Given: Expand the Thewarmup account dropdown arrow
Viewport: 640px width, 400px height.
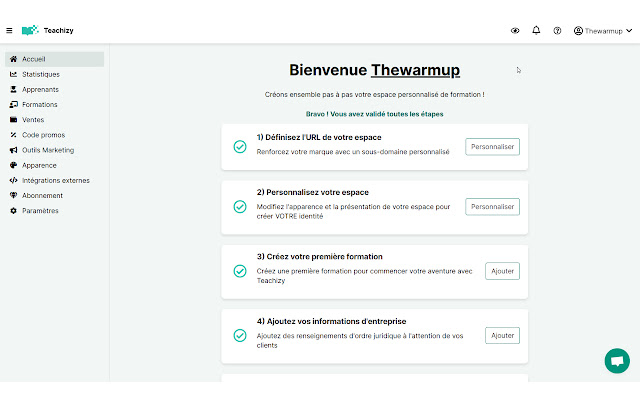Looking at the screenshot, I should 629,31.
